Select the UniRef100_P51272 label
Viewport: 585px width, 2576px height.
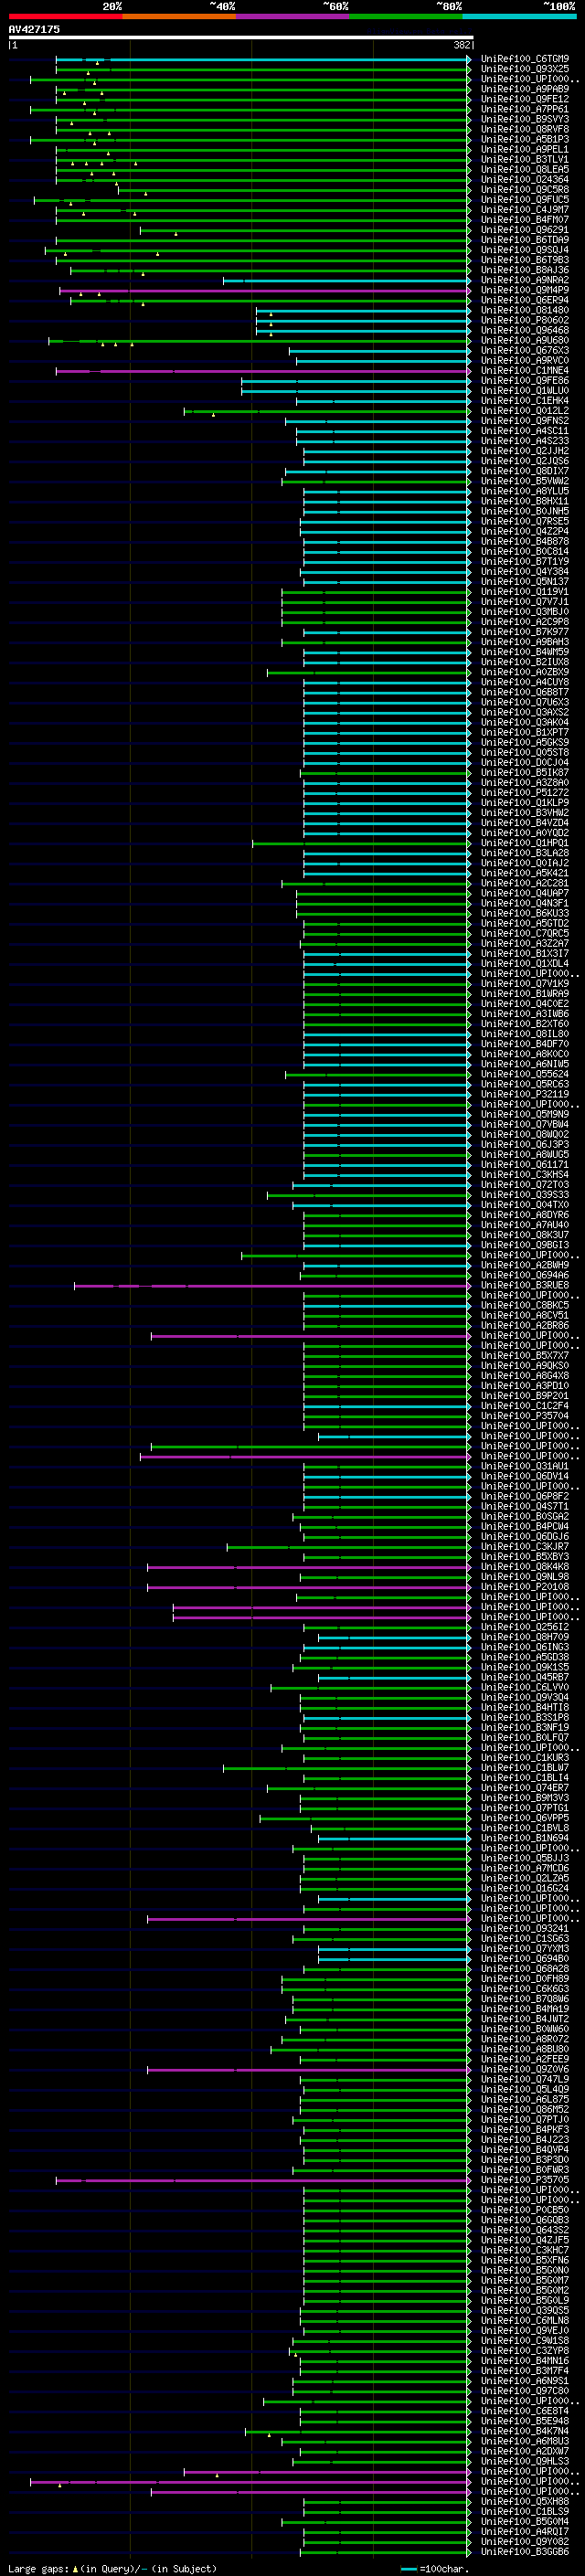click(x=524, y=793)
